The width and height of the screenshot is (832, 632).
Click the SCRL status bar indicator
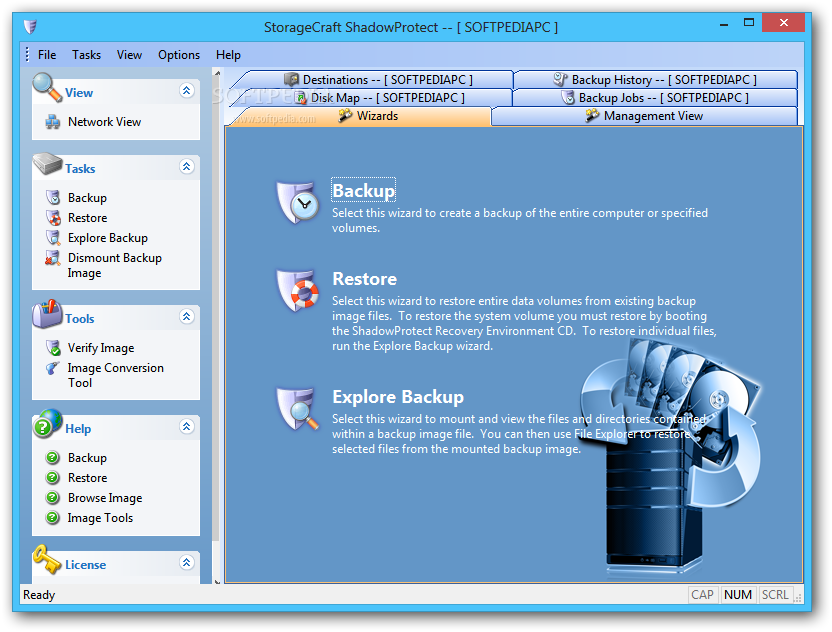pyautogui.click(x=775, y=595)
